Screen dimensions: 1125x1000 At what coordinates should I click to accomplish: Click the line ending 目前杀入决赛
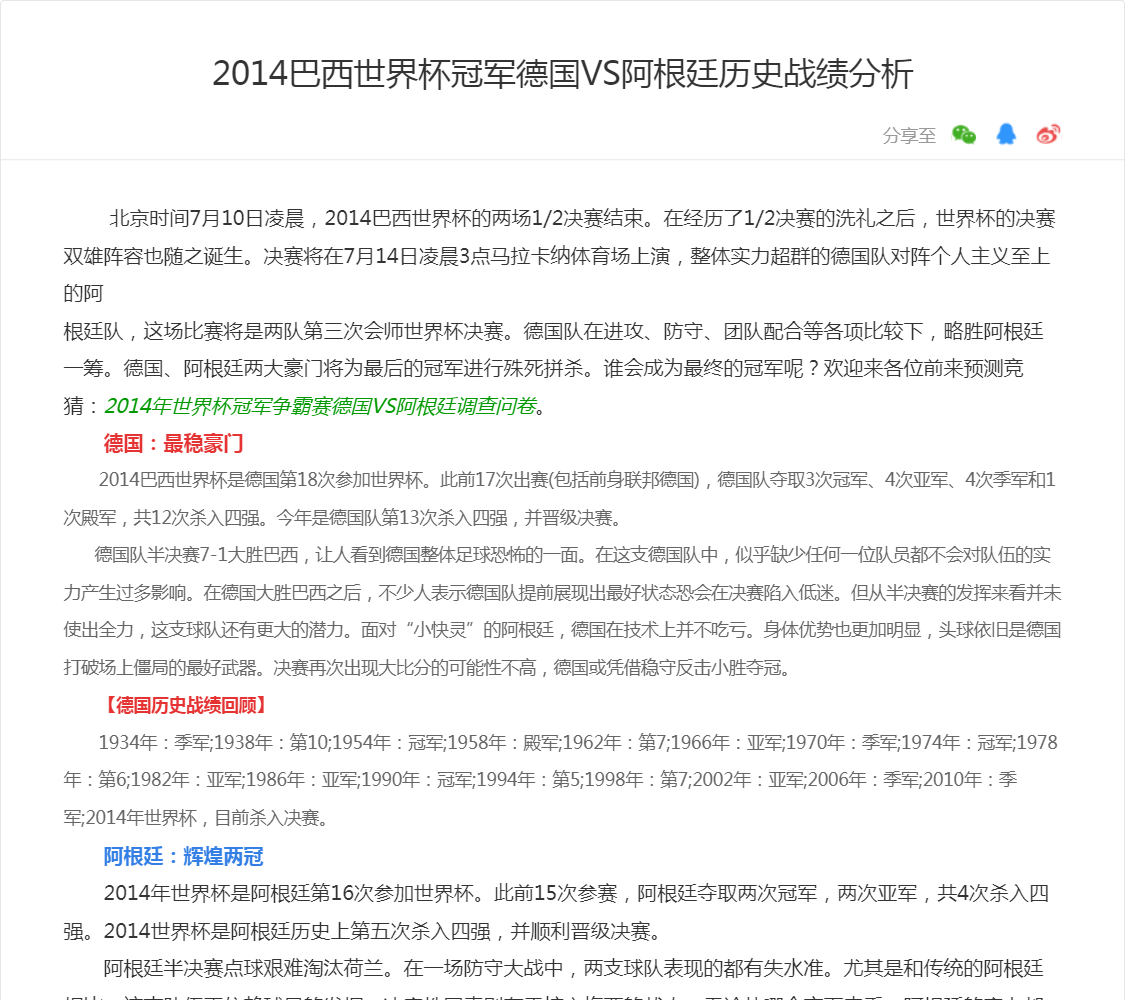(193, 818)
